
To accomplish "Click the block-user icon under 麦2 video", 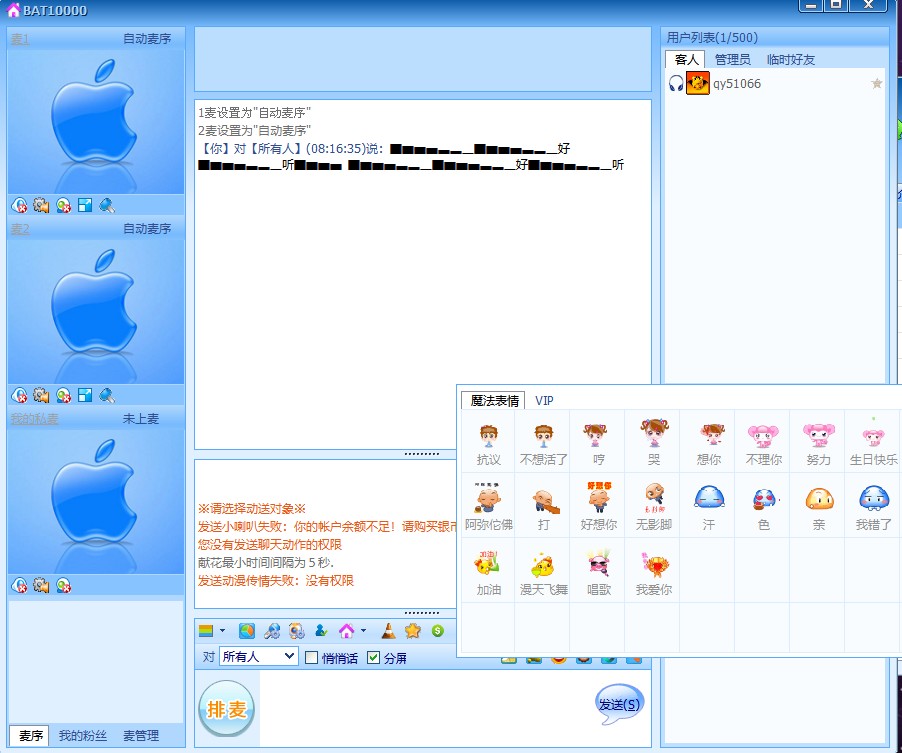I will click(63, 395).
